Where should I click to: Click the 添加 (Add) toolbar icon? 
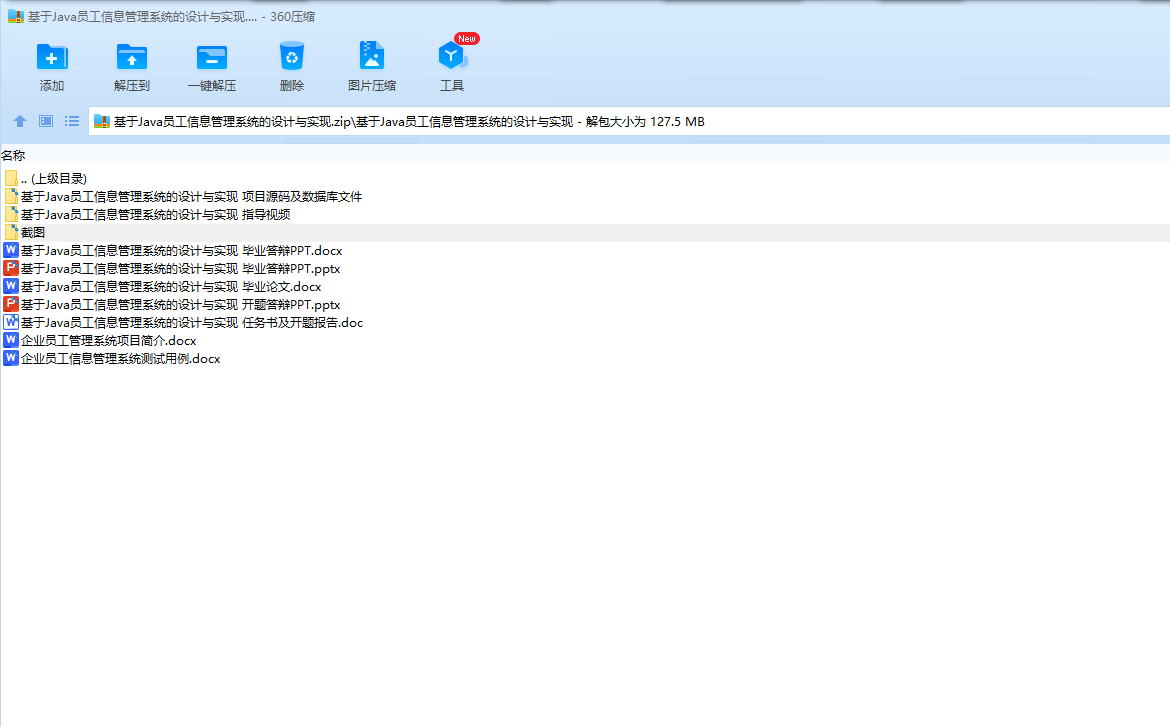(x=51, y=57)
